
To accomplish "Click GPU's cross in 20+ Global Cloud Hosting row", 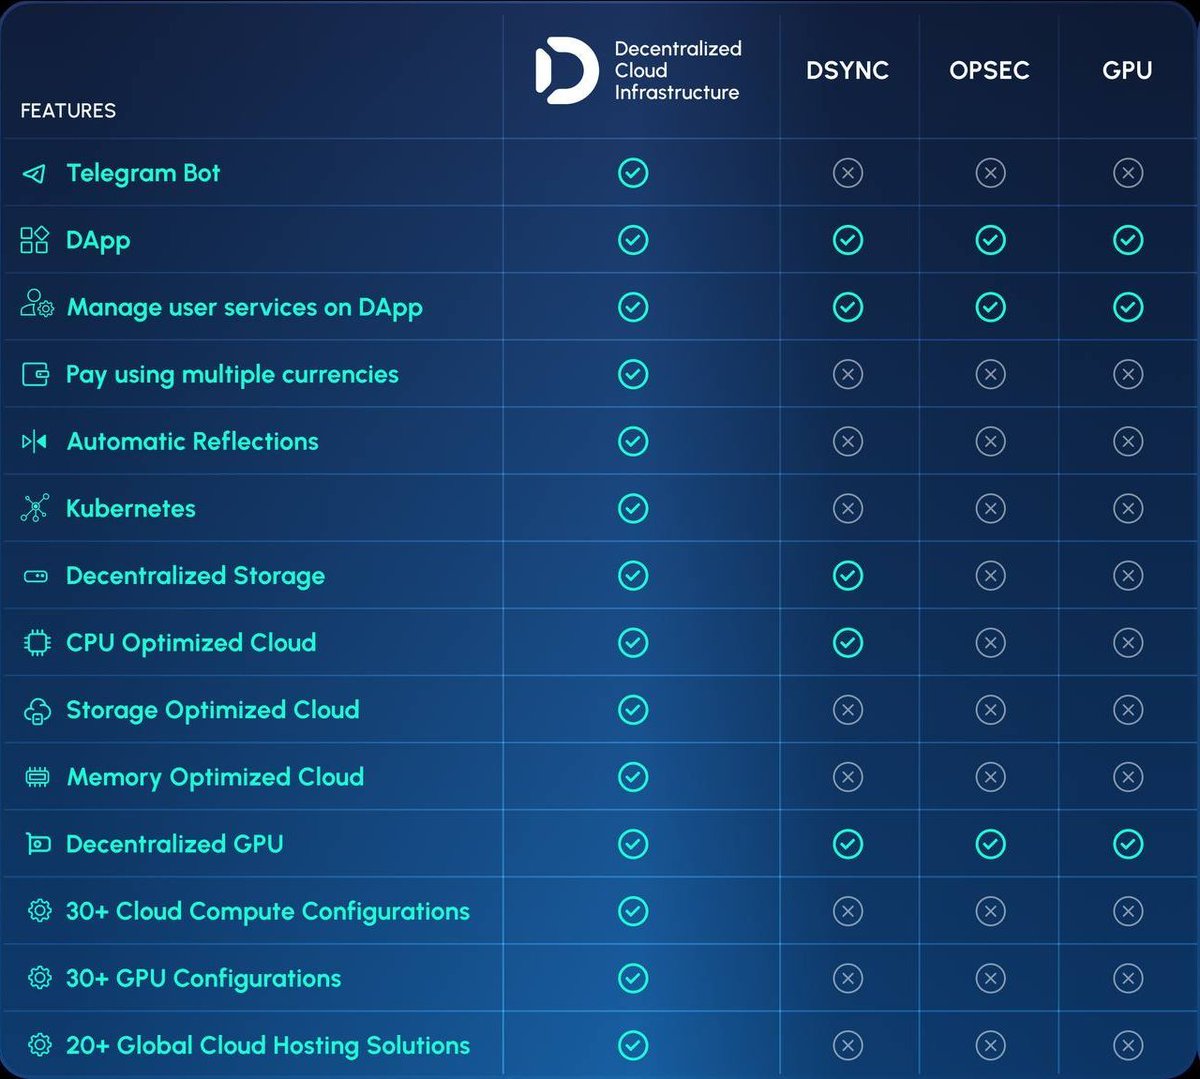I will 1128,1045.
